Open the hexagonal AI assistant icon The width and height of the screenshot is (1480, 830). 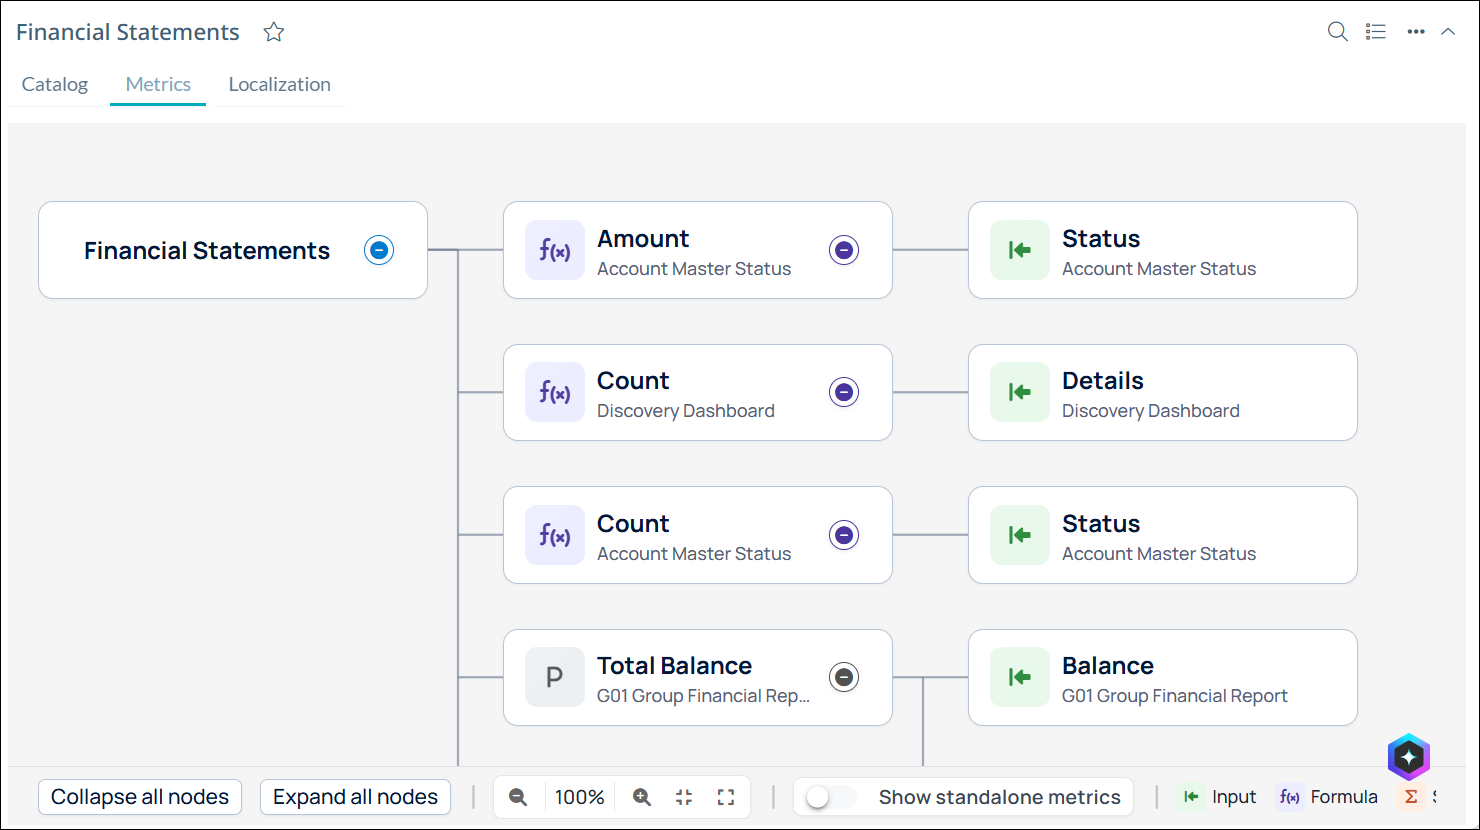(x=1408, y=757)
